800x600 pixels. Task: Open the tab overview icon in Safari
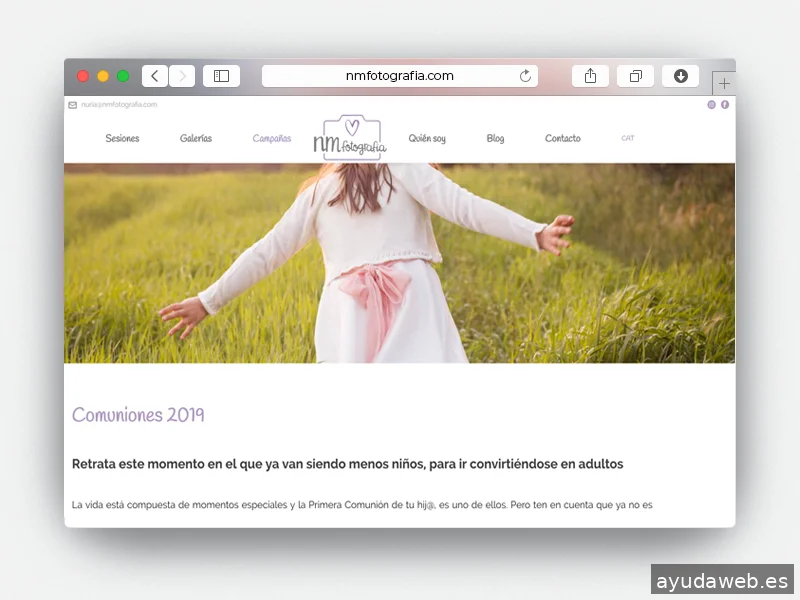point(635,75)
